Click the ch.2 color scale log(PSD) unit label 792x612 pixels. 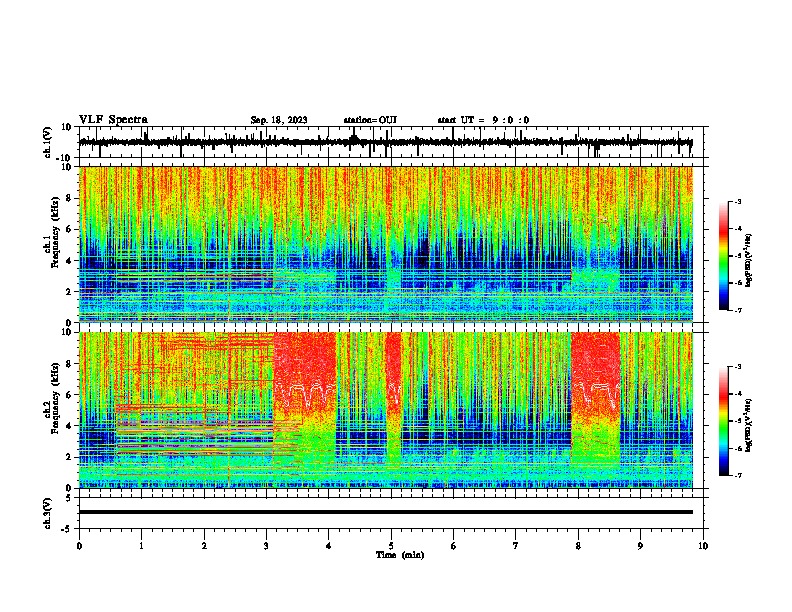[x=749, y=425]
